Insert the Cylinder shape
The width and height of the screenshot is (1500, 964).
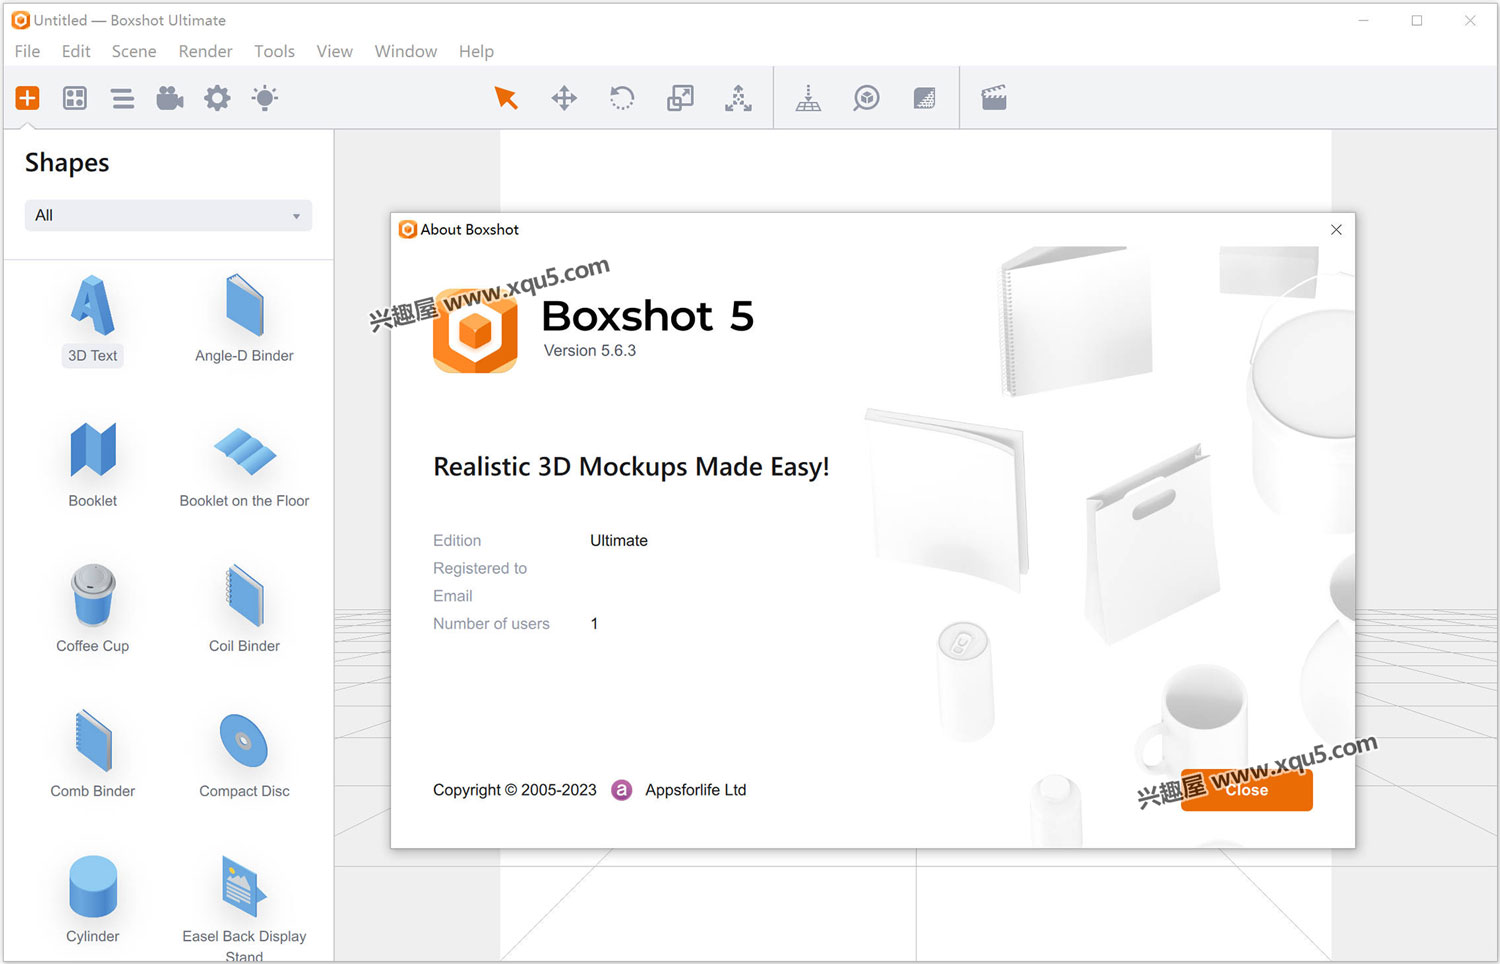(93, 900)
